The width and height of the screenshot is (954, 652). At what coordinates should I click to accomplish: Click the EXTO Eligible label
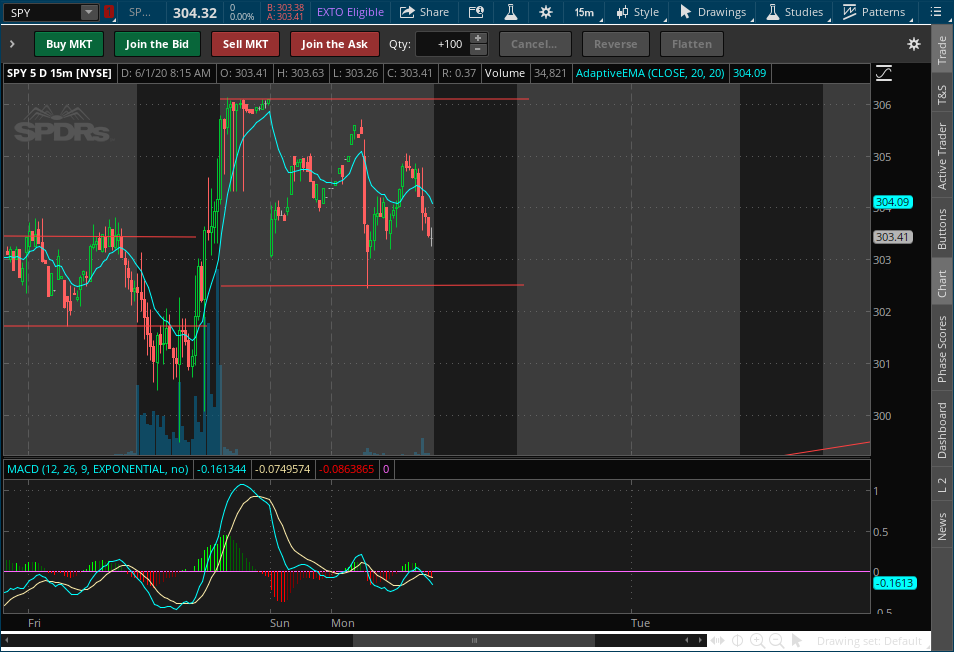[x=350, y=12]
